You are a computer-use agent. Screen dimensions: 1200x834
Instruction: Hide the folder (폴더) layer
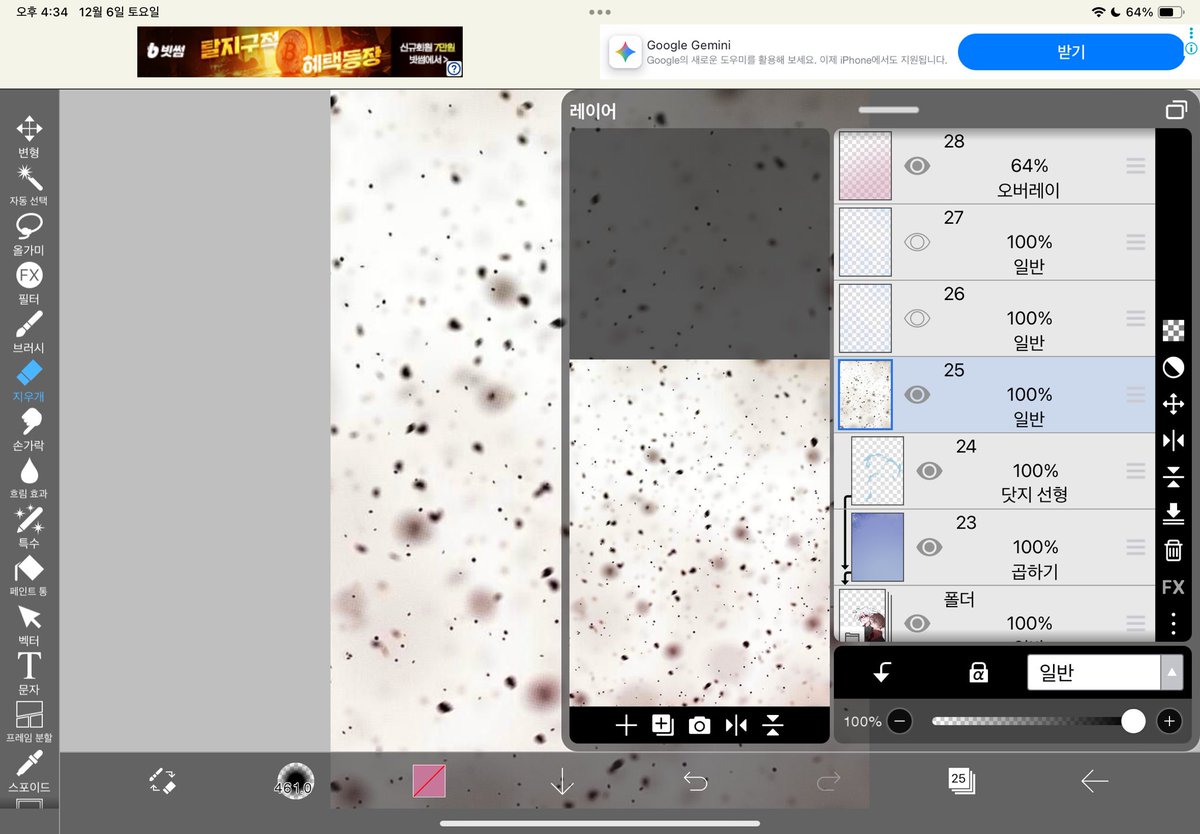pos(917,623)
